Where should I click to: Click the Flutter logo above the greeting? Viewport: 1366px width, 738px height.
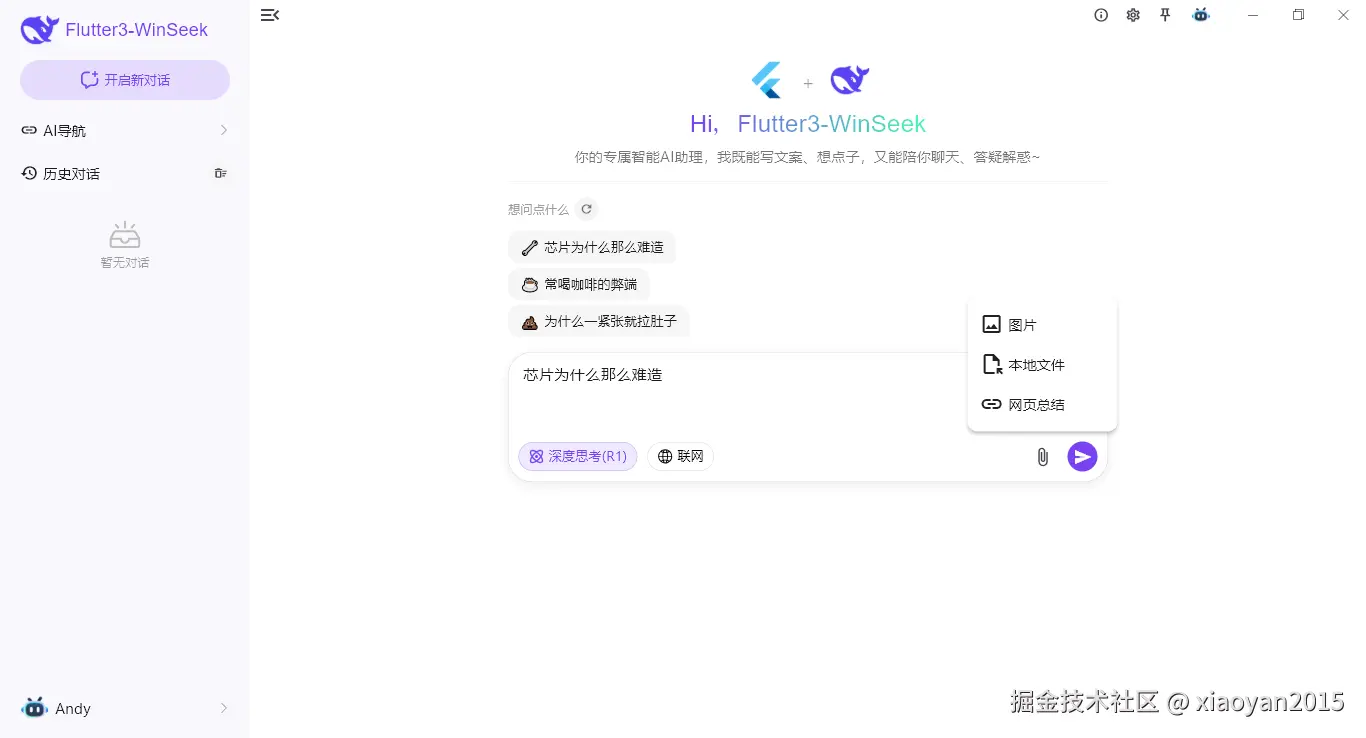point(766,79)
